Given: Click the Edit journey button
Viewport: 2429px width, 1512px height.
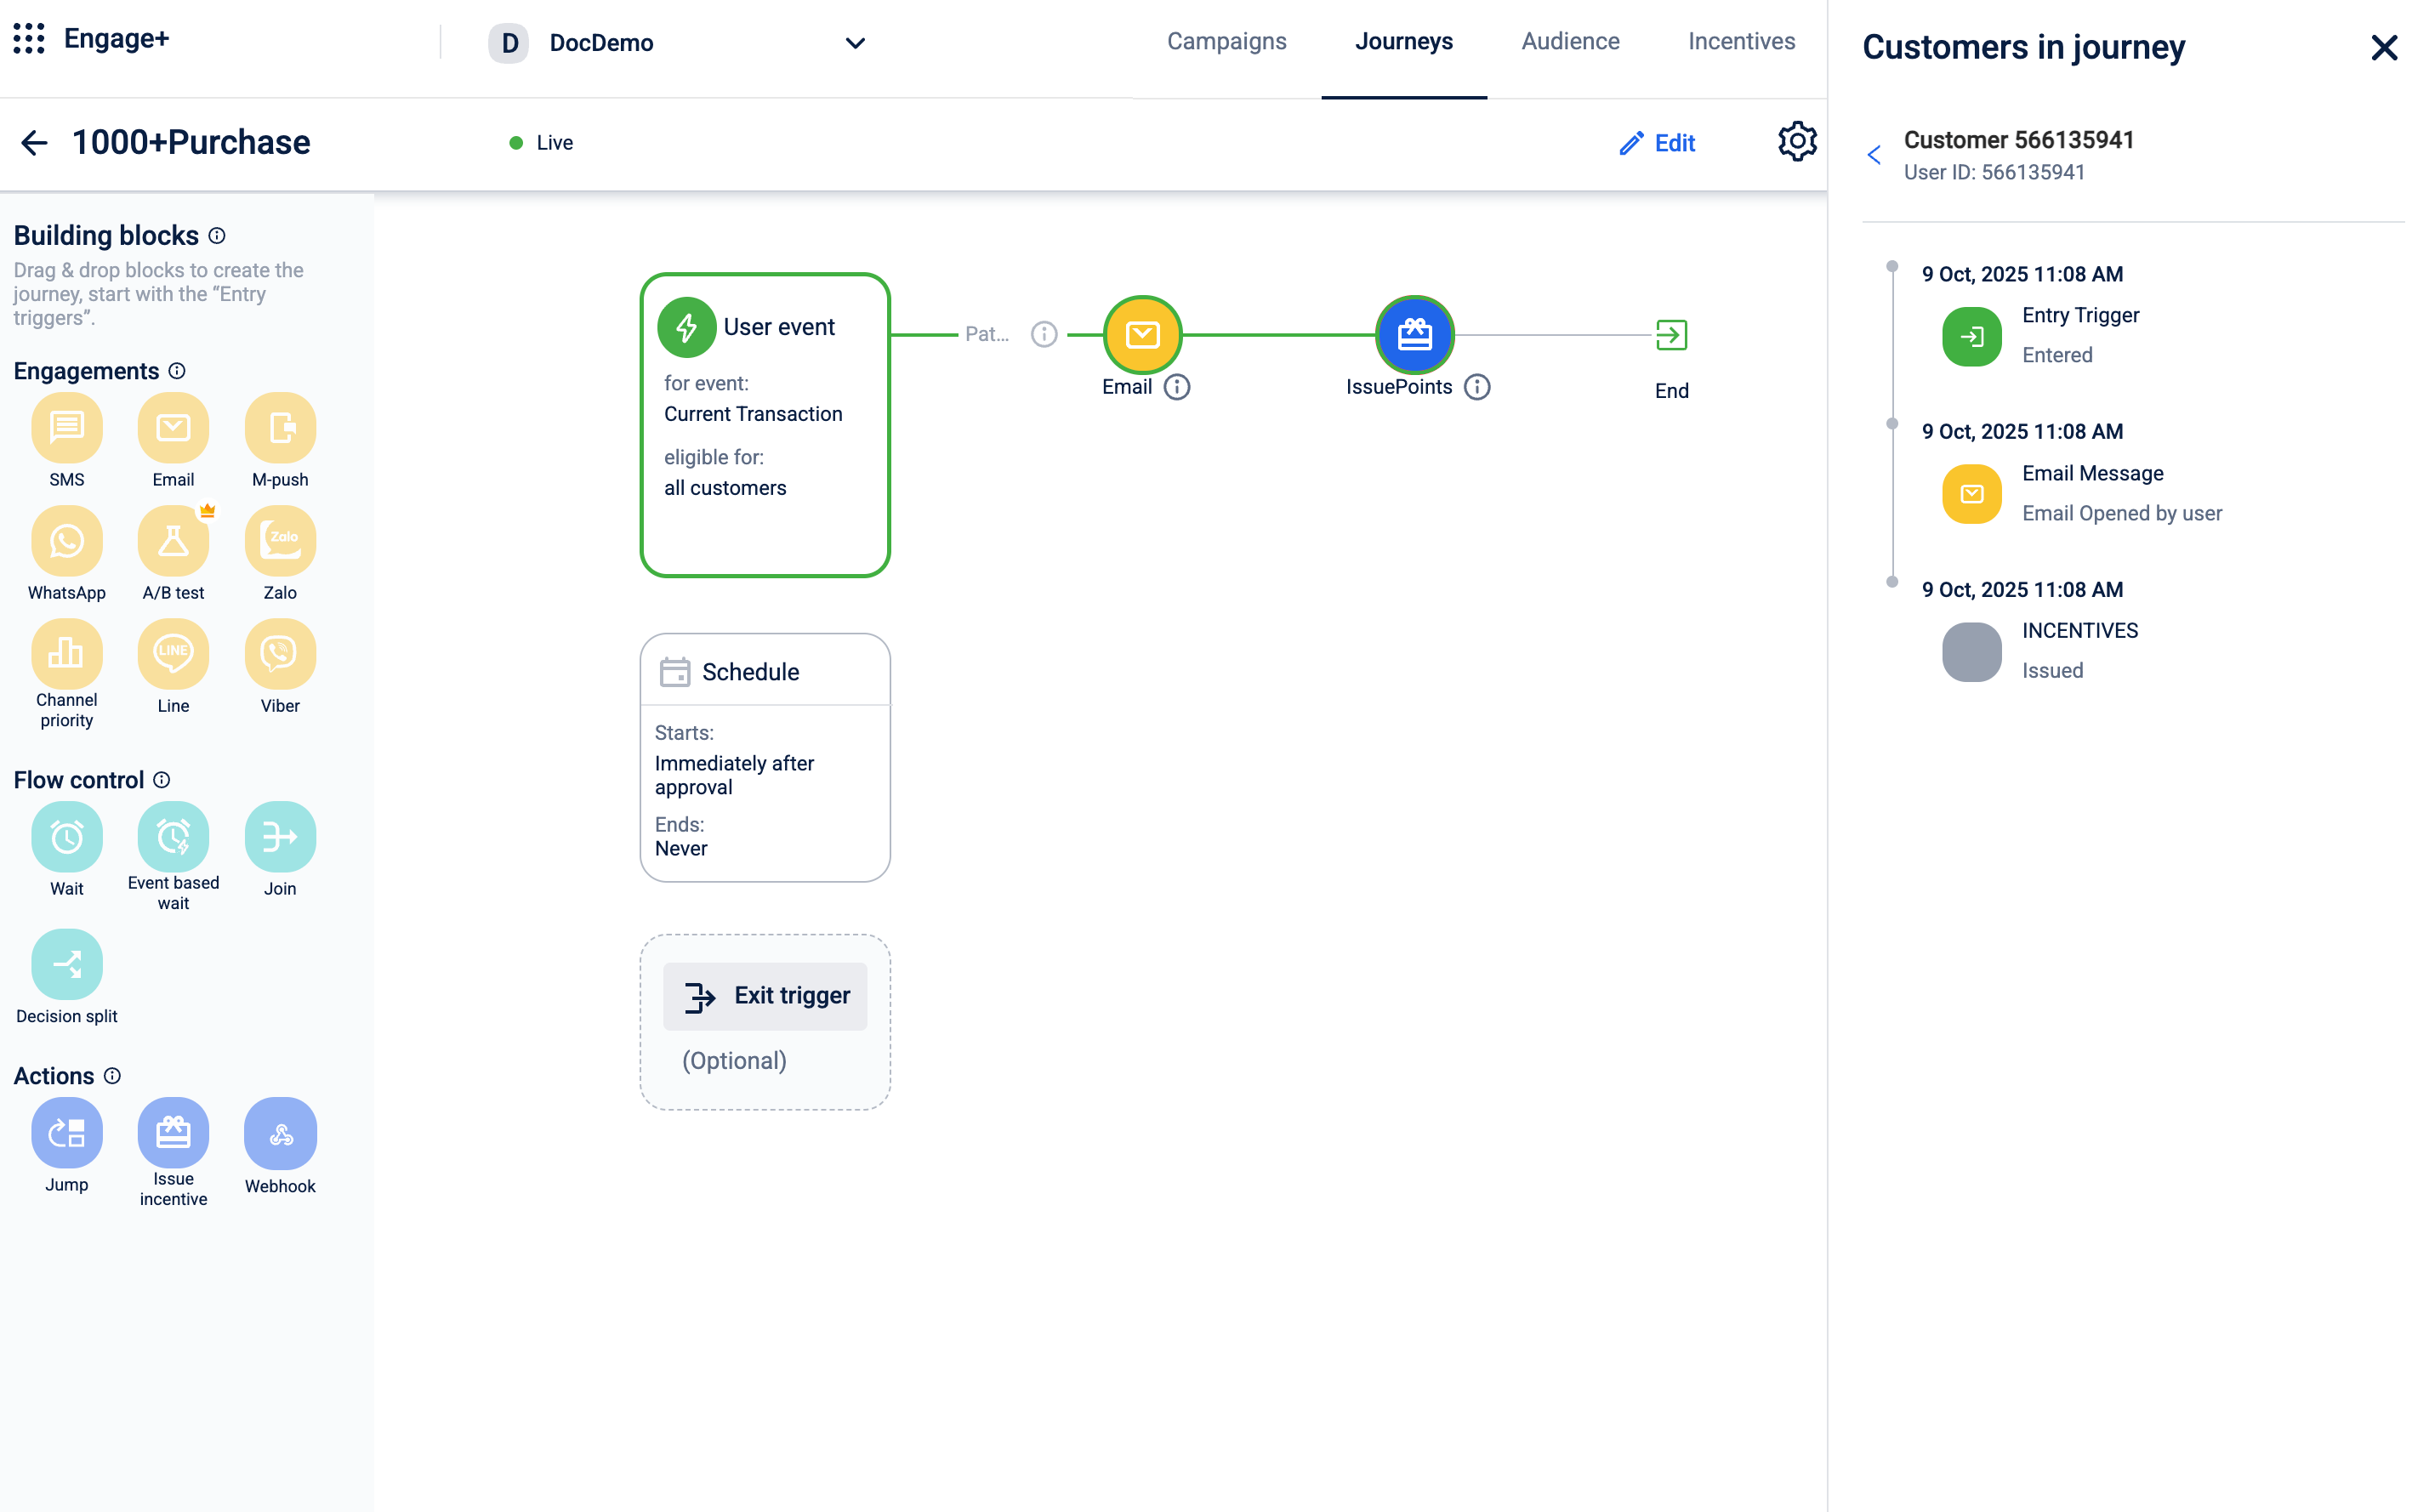Looking at the screenshot, I should coord(1657,143).
